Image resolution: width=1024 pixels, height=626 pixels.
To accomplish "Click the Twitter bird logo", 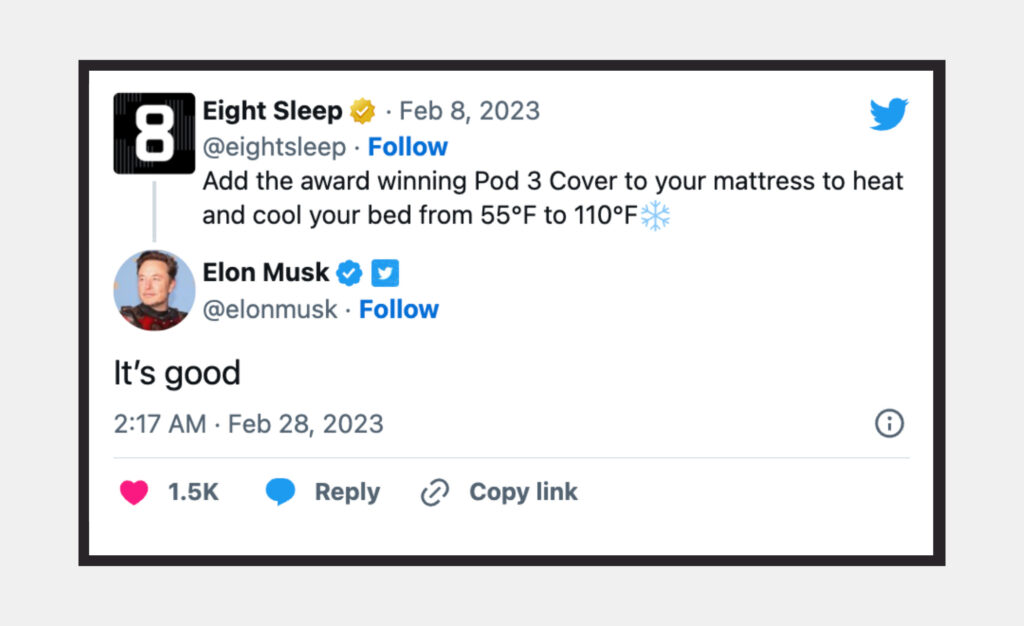I will 888,114.
